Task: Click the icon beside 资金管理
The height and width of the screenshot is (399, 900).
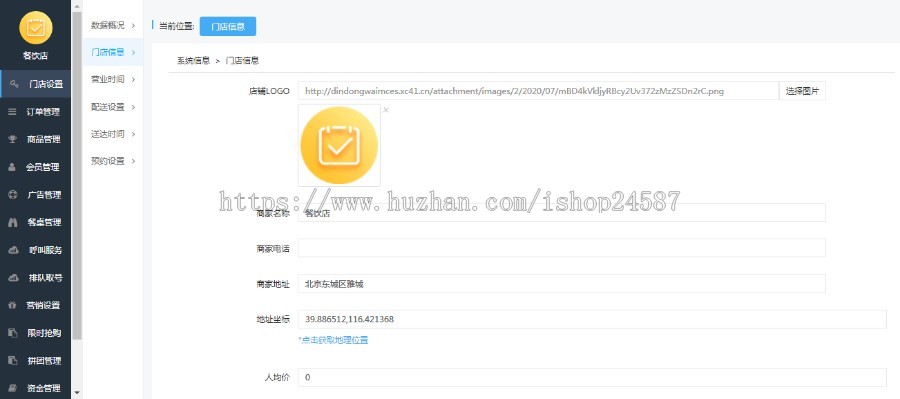Action: tap(12, 388)
